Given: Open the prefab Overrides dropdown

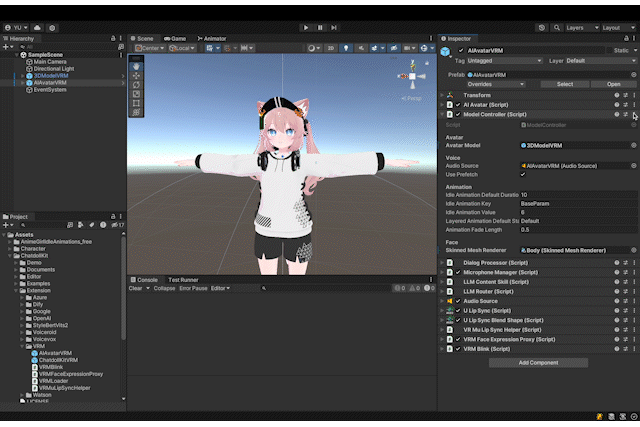Looking at the screenshot, I should (x=491, y=84).
